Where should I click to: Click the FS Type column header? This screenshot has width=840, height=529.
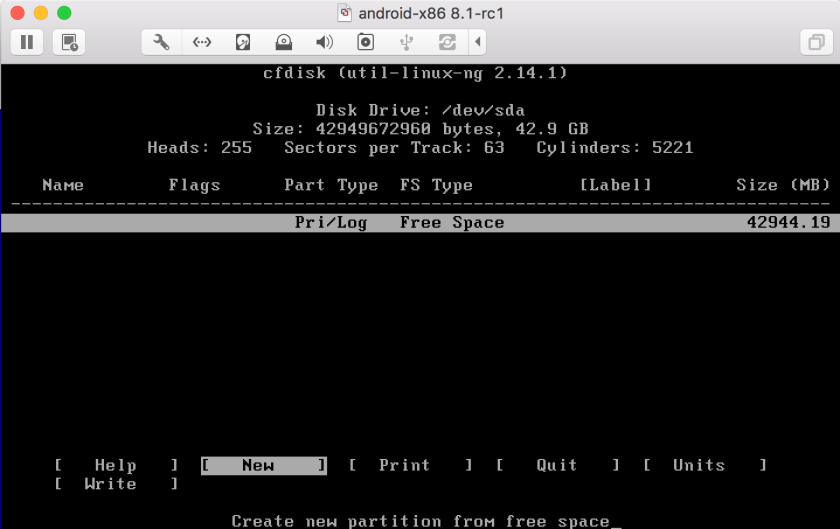[436, 185]
